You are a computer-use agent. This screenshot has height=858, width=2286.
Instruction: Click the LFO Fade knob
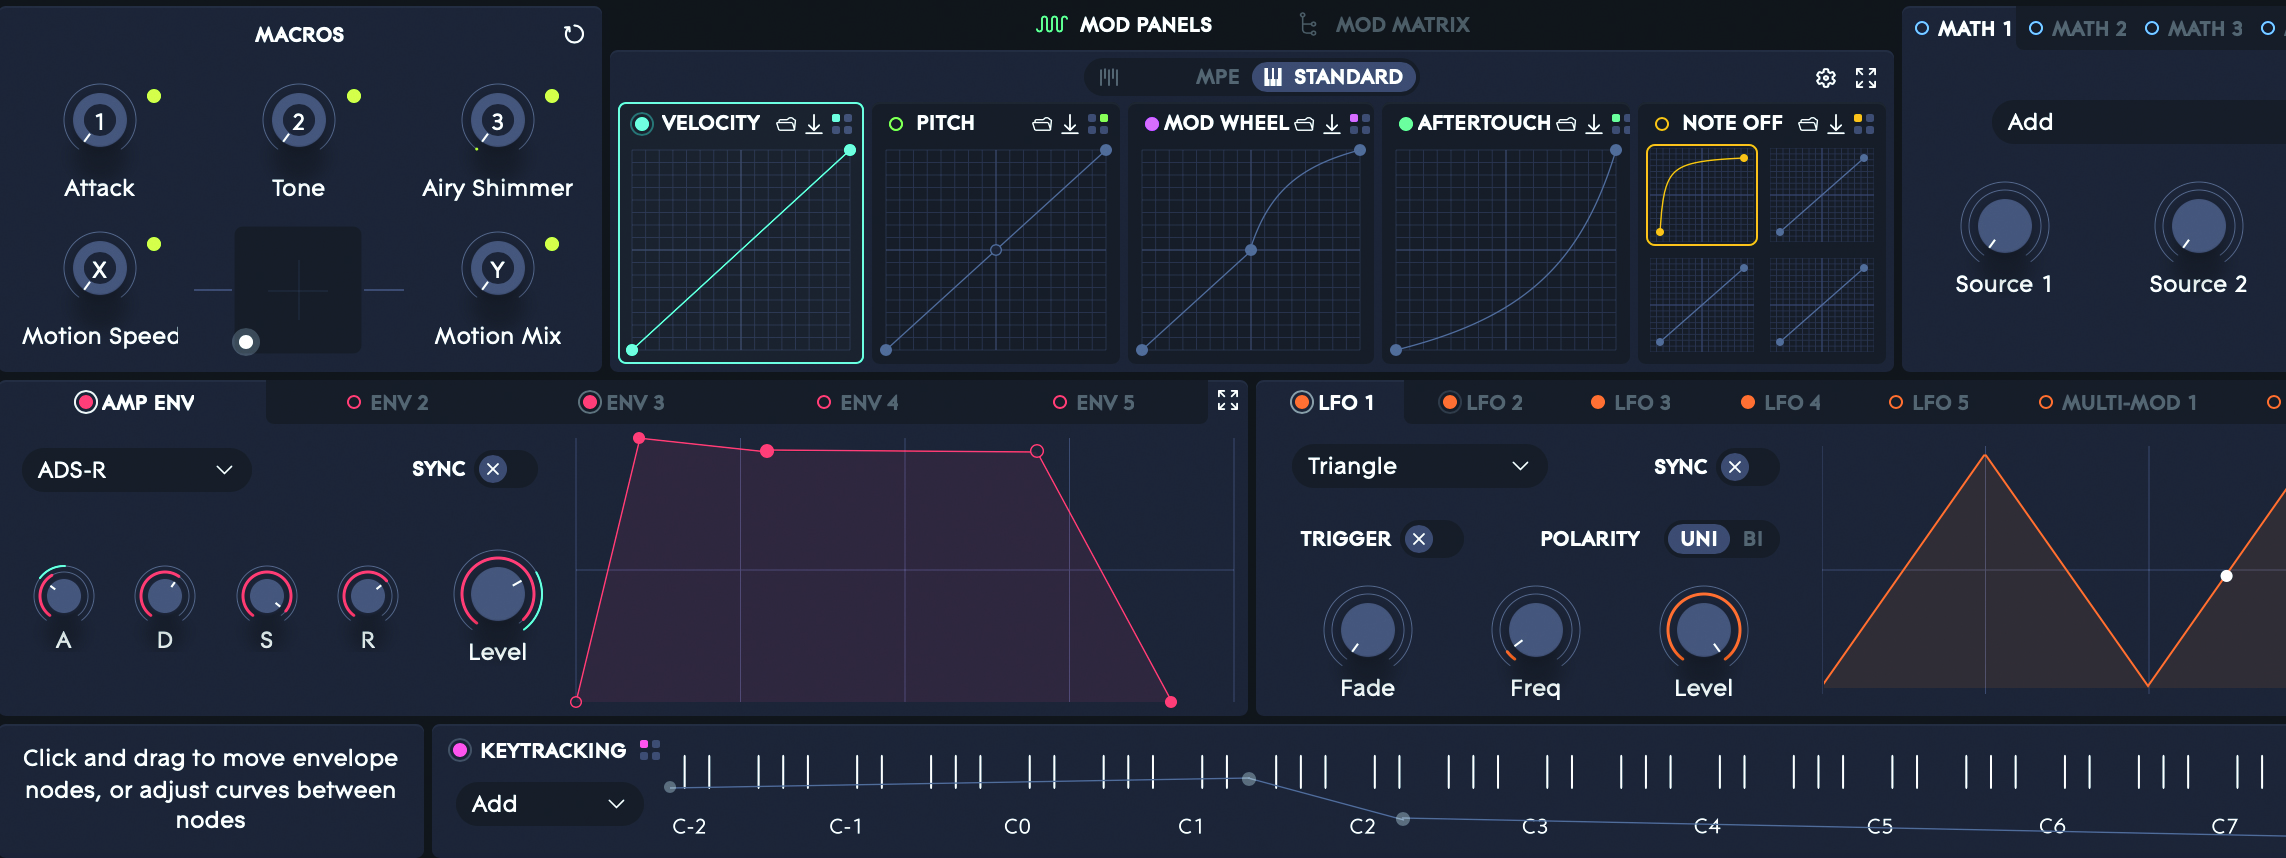1367,630
